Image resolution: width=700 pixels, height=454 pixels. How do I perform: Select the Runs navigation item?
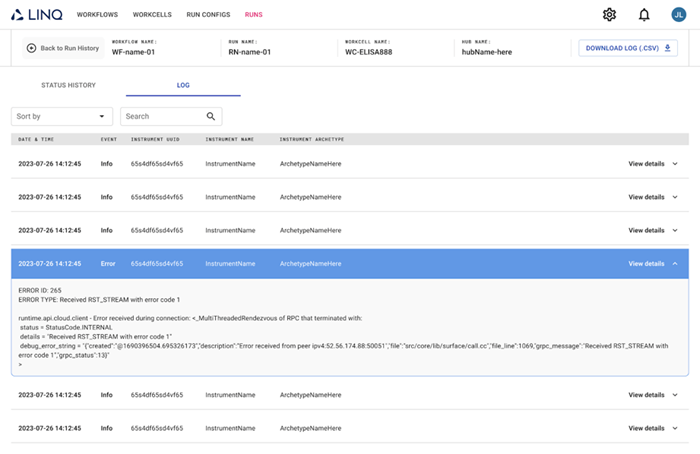254,15
